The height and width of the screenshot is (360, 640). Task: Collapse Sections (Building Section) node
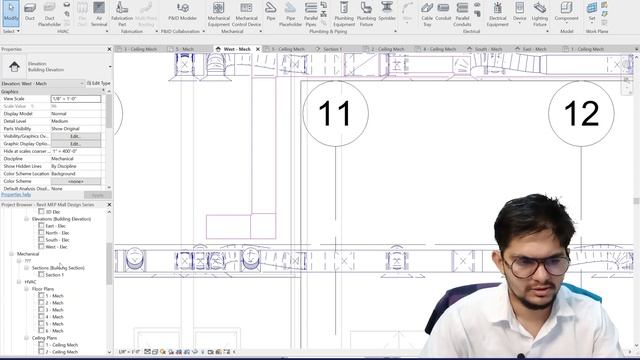[27, 268]
